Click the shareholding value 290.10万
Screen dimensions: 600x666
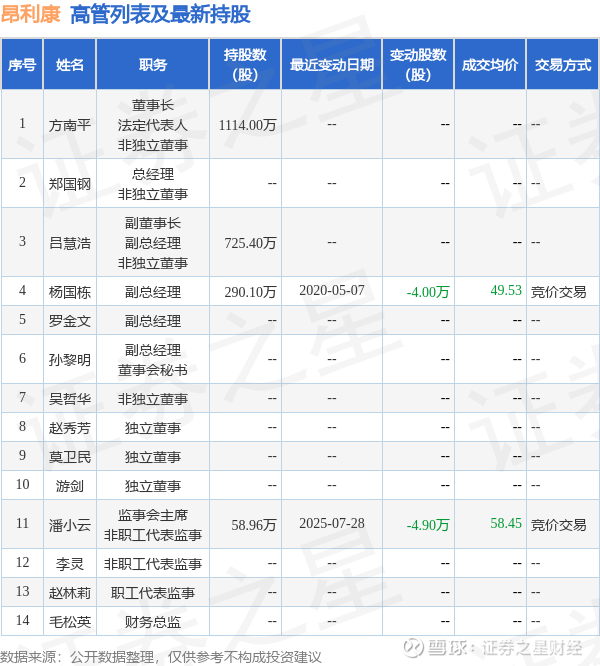tap(251, 292)
